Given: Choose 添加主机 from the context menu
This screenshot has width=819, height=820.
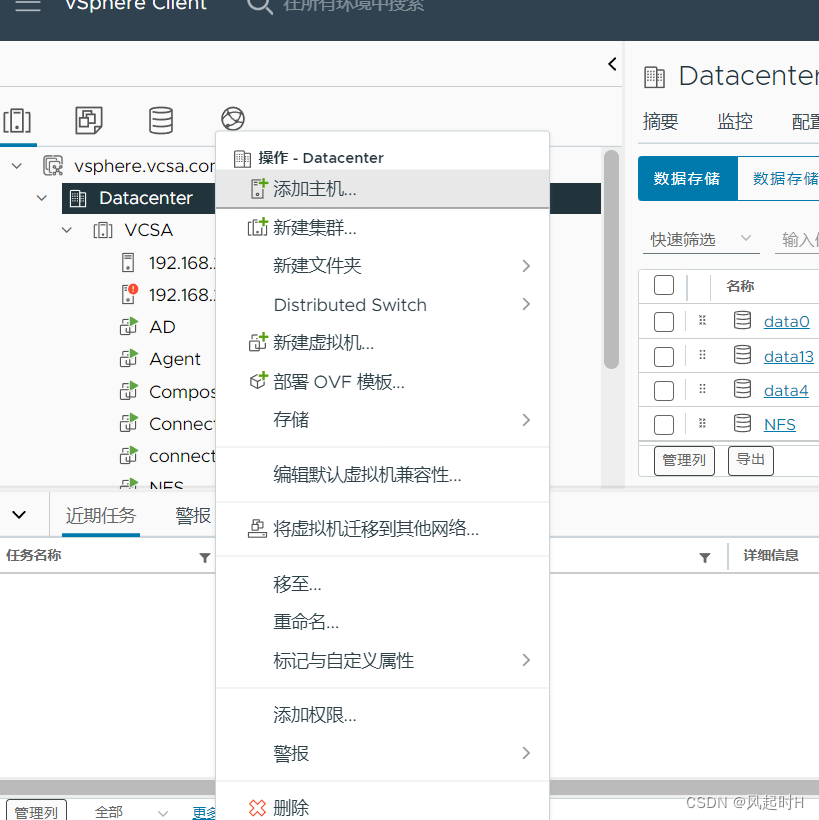Looking at the screenshot, I should click(x=383, y=189).
